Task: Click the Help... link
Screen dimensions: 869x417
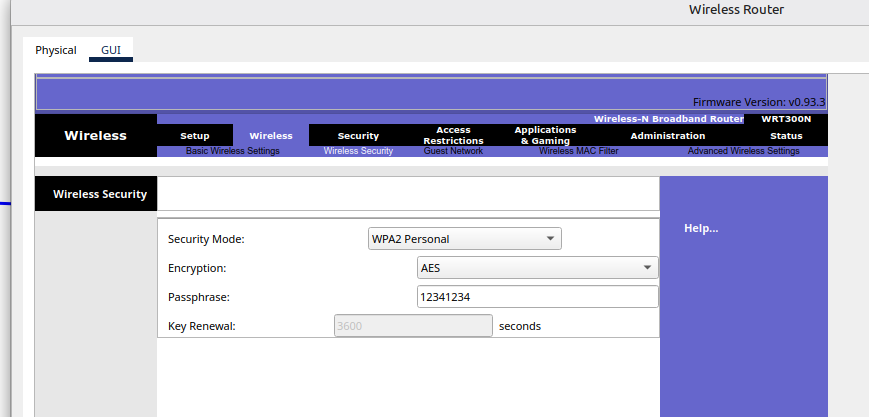Action: coord(700,228)
